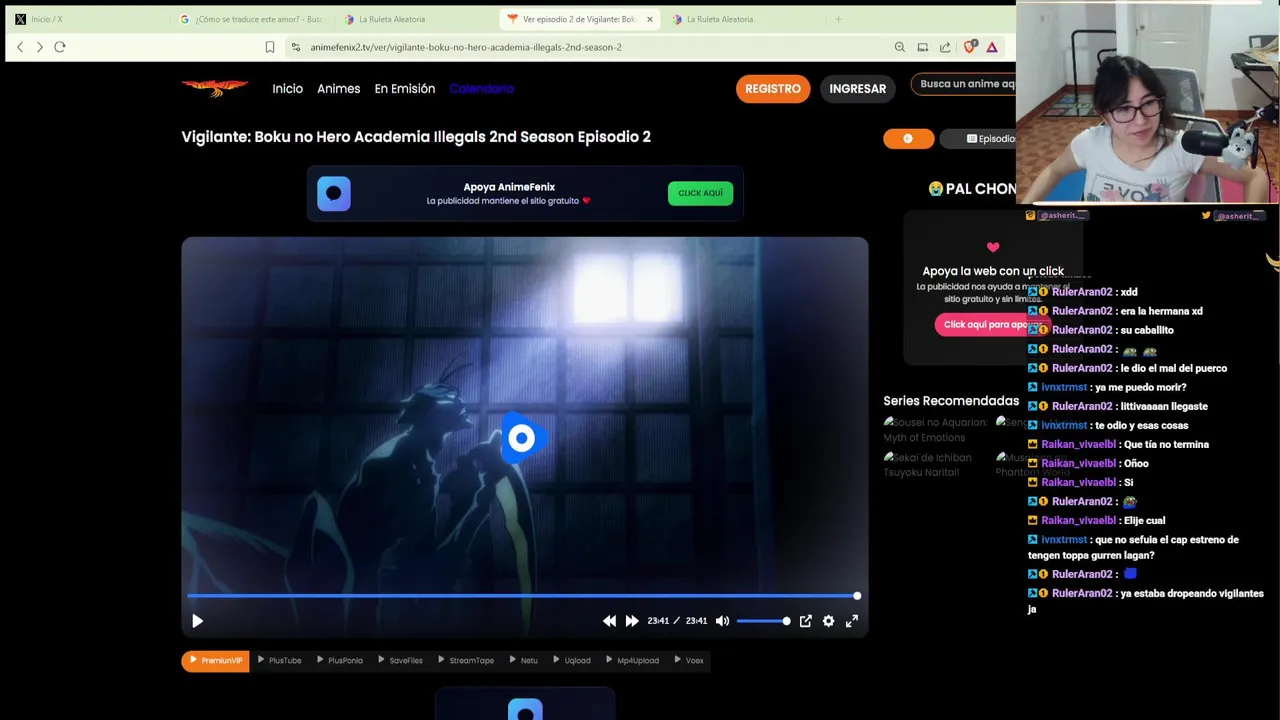Skip forward with the double-right arrow
Screen dimensions: 1280x720
632,621
